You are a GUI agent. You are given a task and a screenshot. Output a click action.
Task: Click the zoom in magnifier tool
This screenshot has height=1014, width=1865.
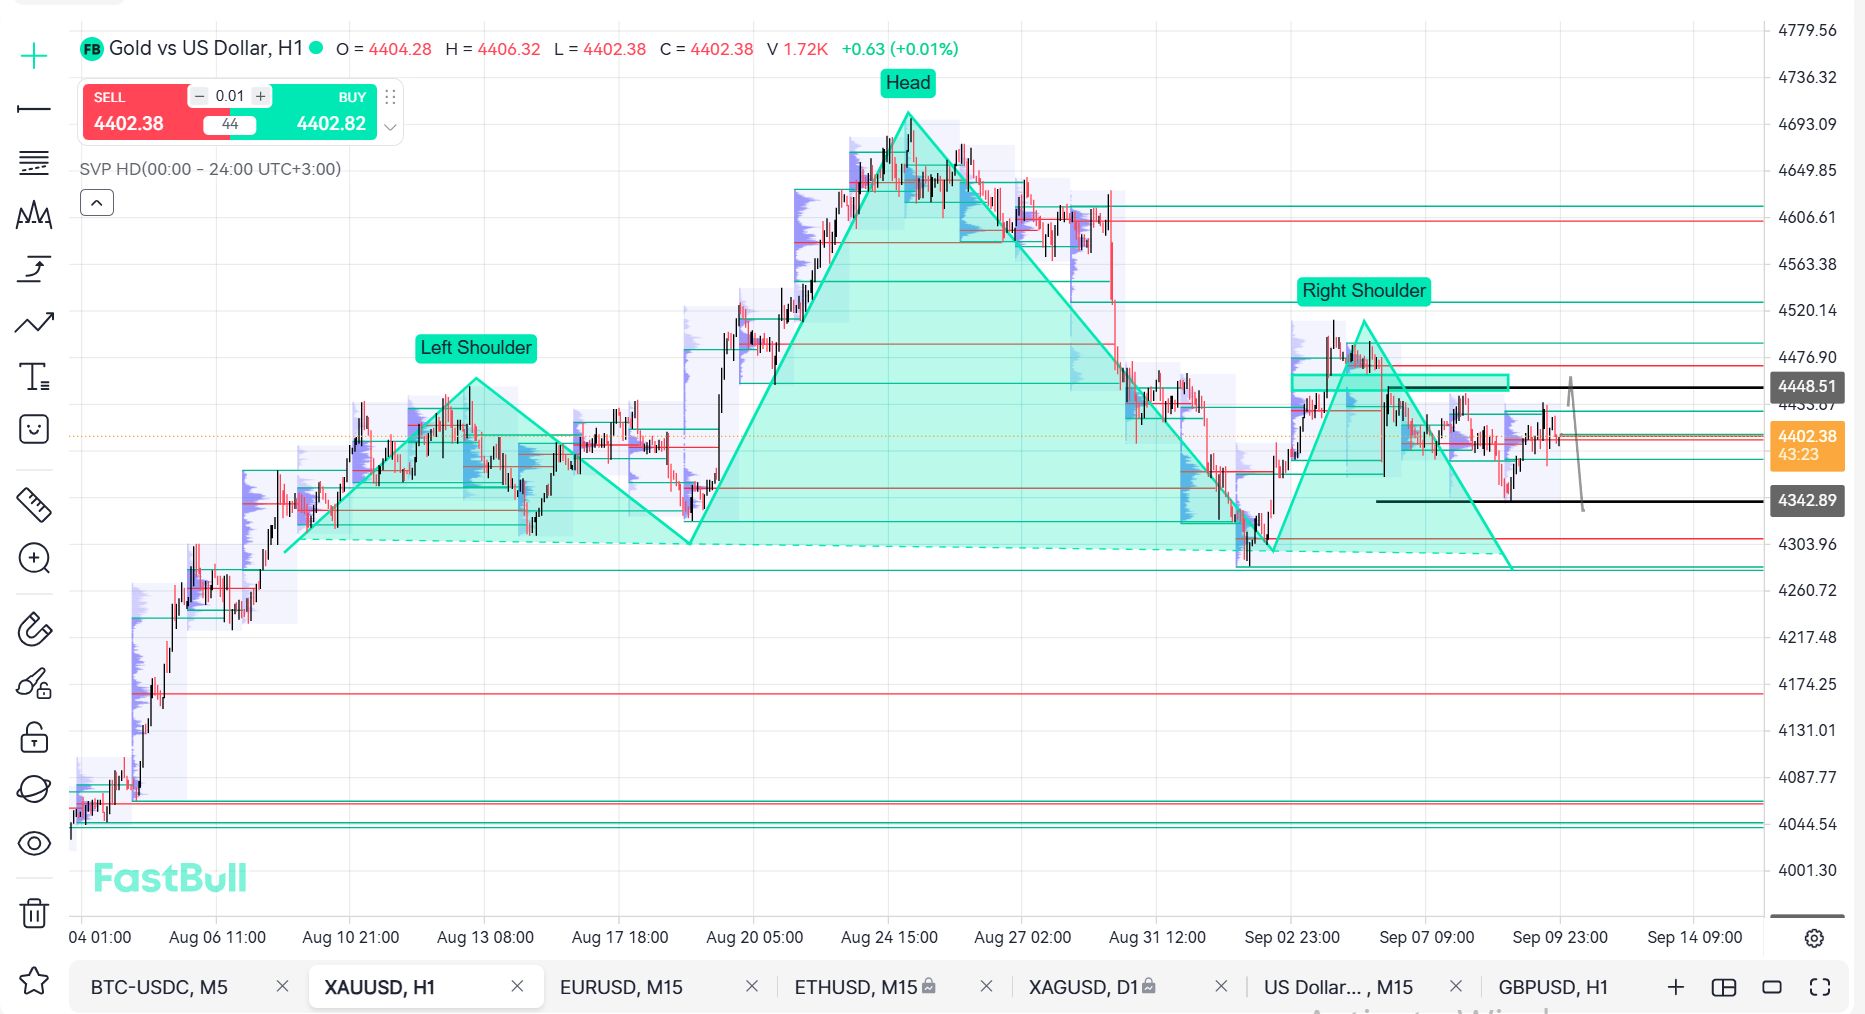(x=34, y=558)
